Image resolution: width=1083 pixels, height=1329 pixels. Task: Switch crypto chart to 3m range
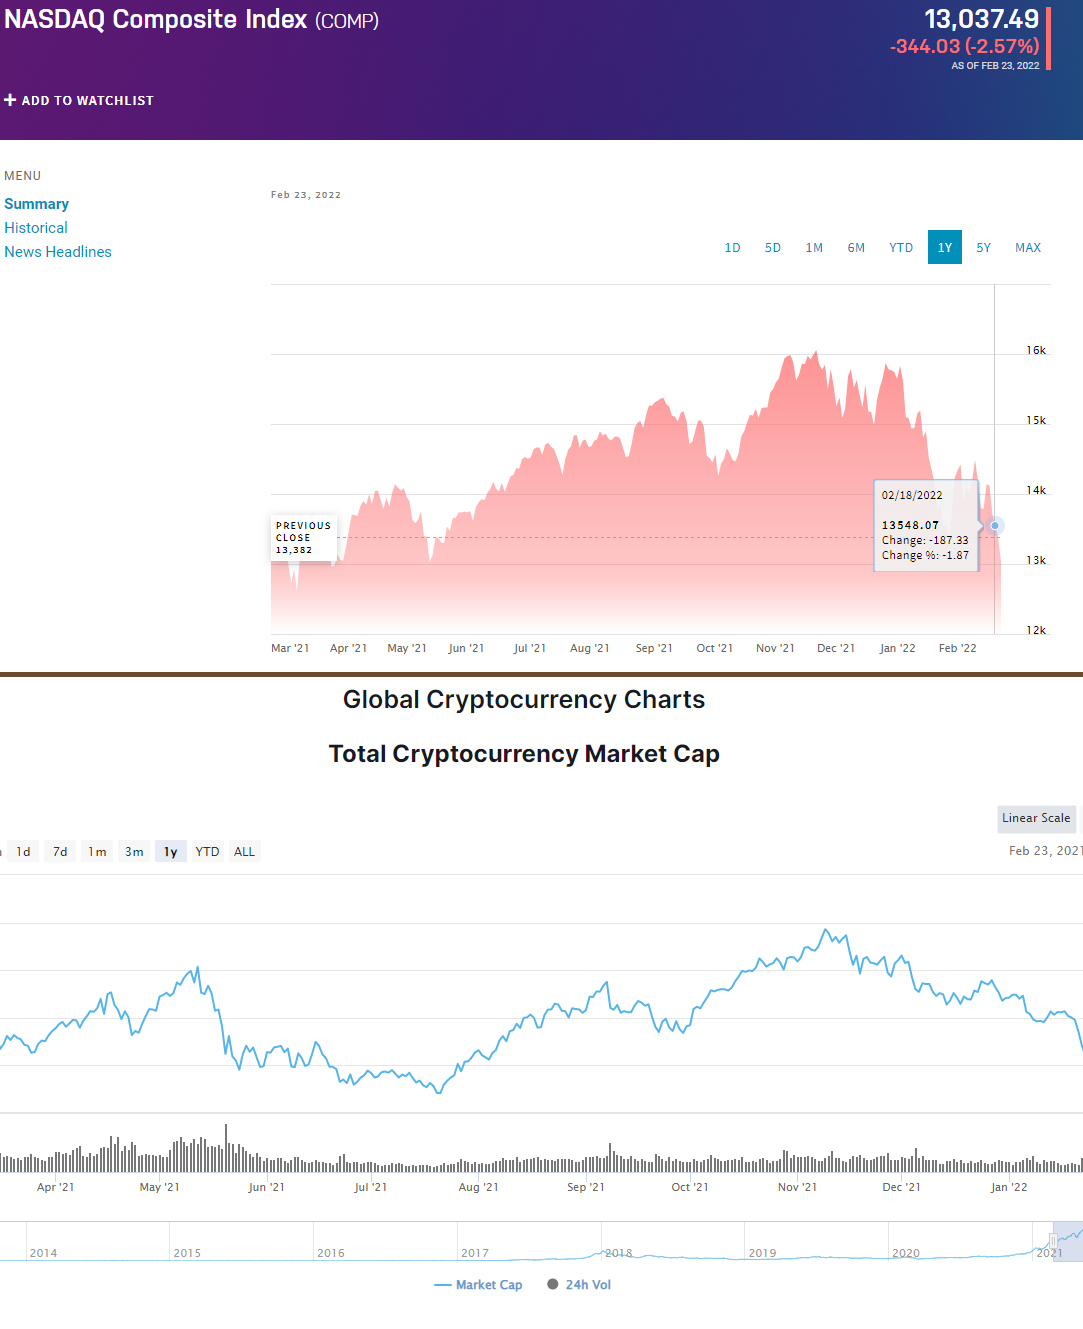point(135,852)
